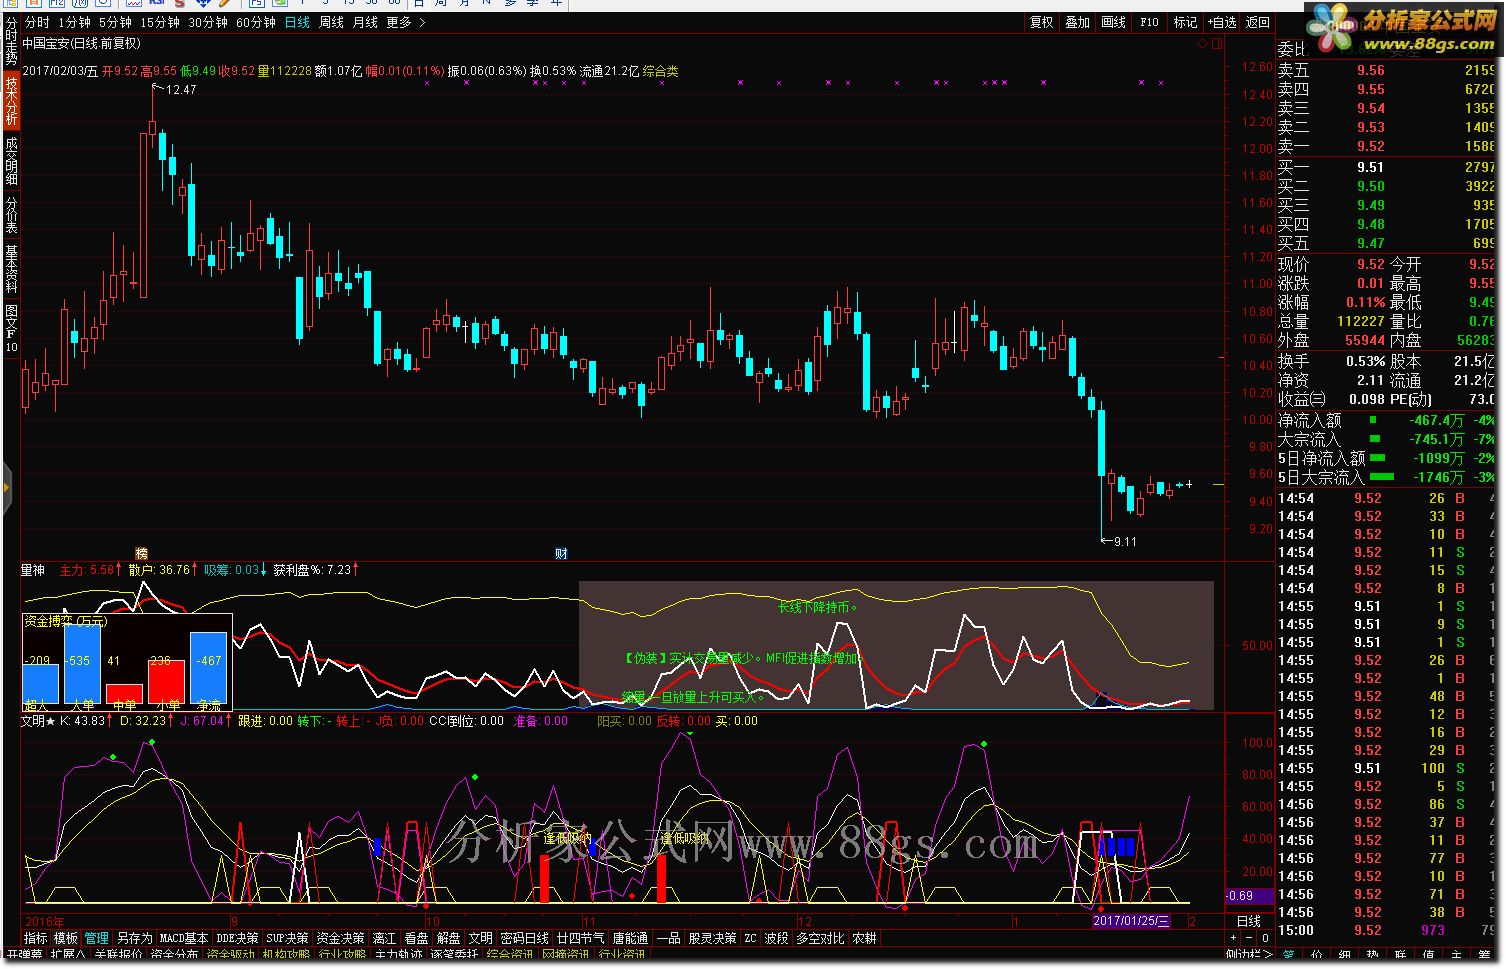Open the 分价表 side tab
1506x969 pixels.
coord(11,215)
